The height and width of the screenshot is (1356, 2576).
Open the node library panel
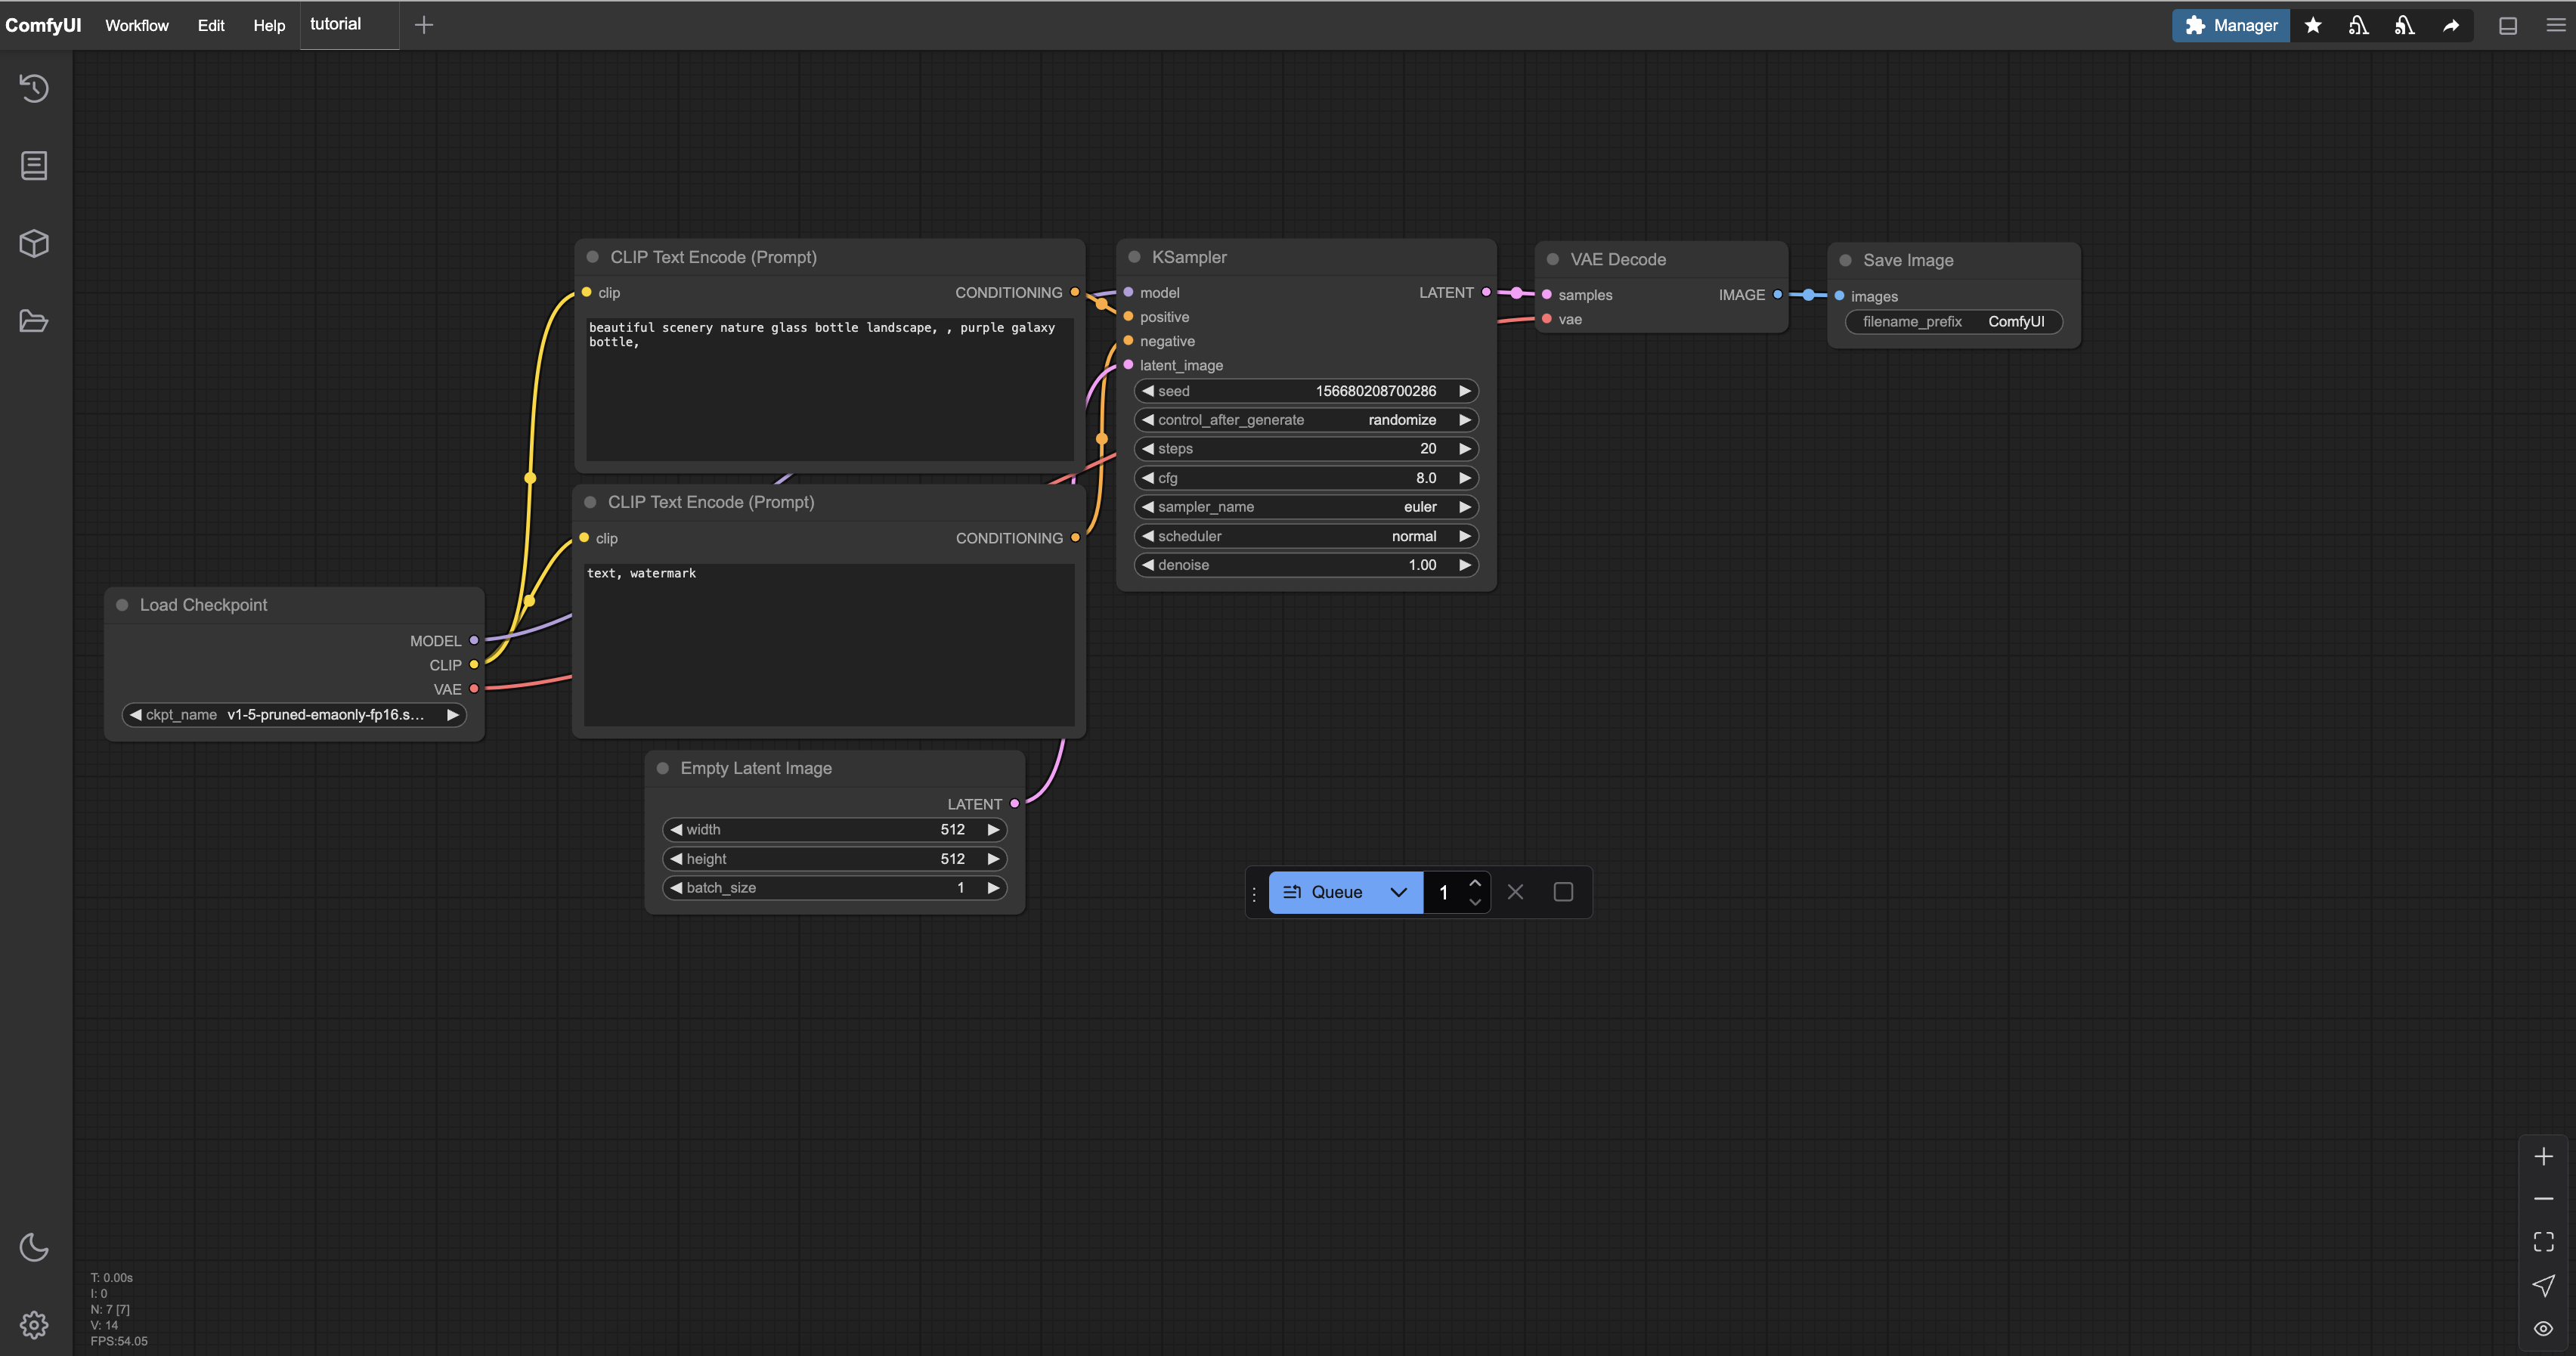click(x=33, y=165)
